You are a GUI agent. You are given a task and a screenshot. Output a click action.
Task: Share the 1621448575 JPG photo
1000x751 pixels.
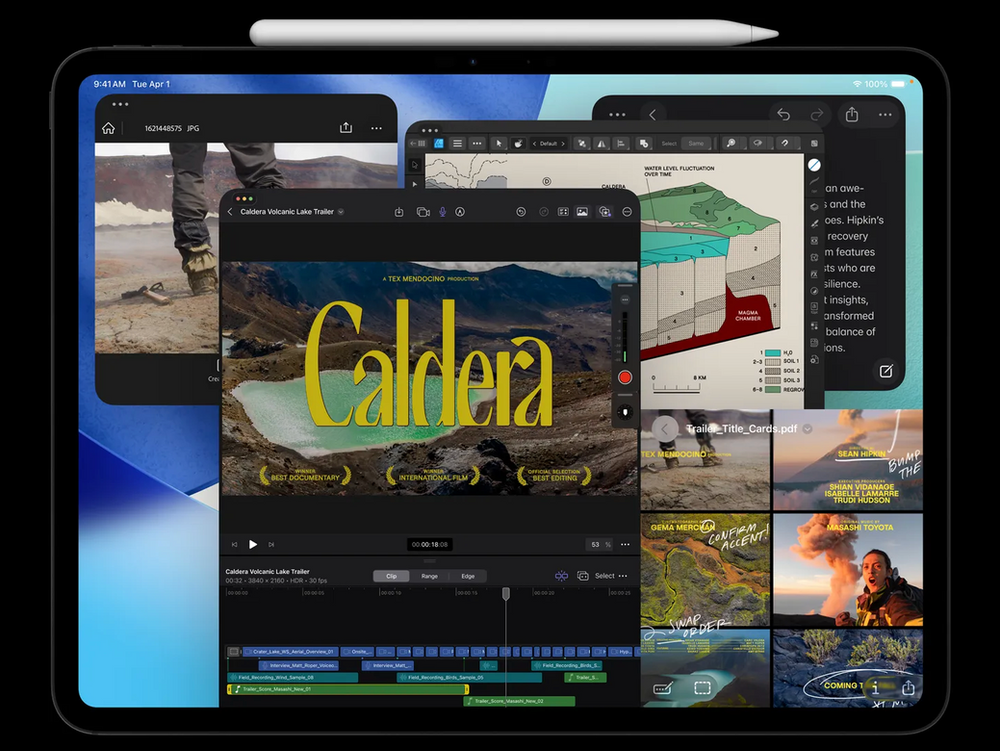pos(346,128)
